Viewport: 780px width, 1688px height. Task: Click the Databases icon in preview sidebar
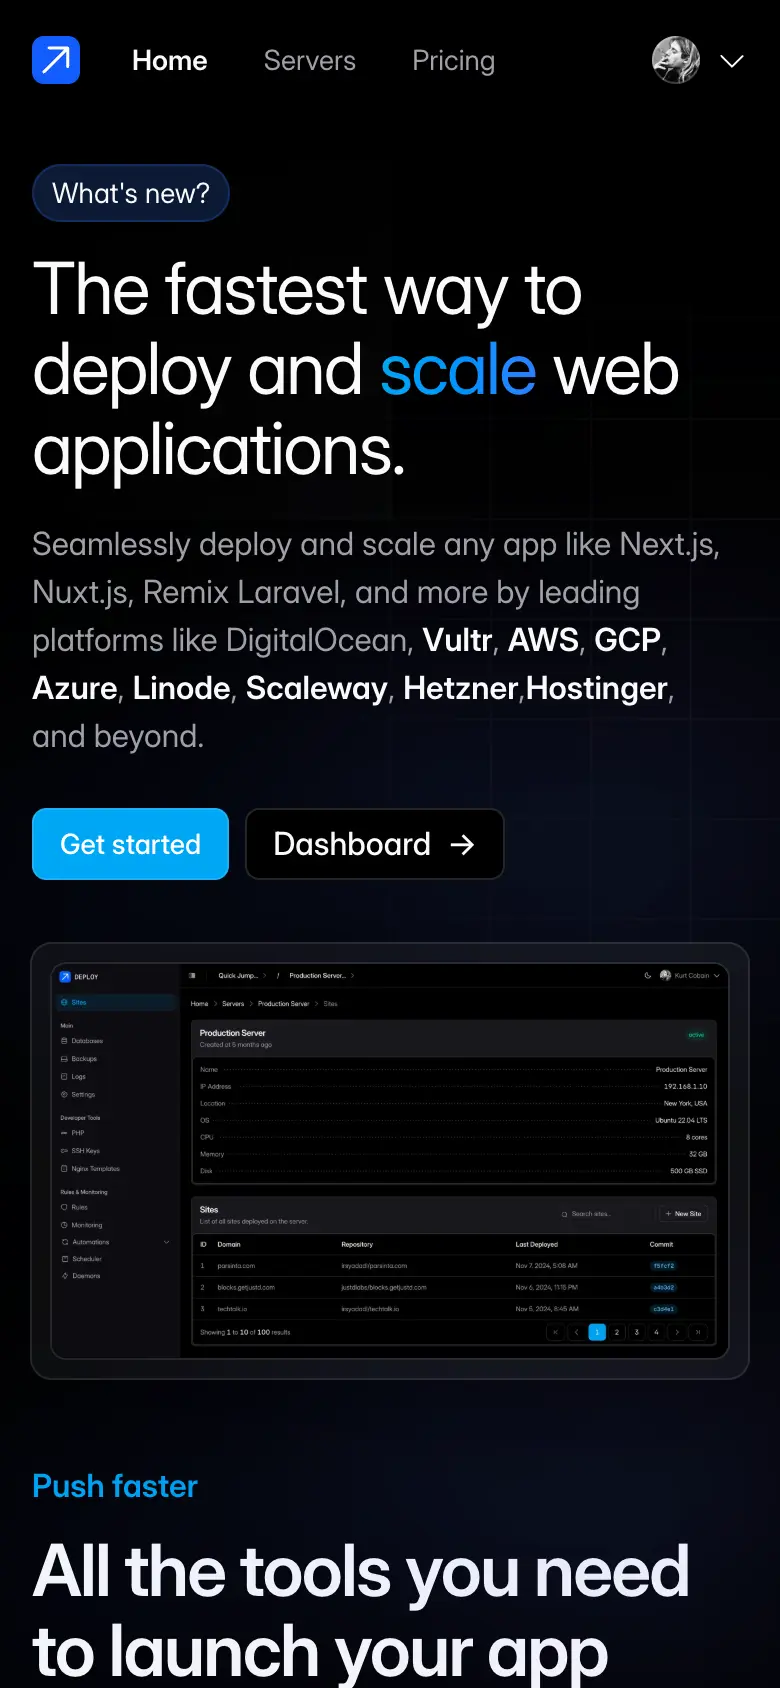pyautogui.click(x=65, y=1041)
